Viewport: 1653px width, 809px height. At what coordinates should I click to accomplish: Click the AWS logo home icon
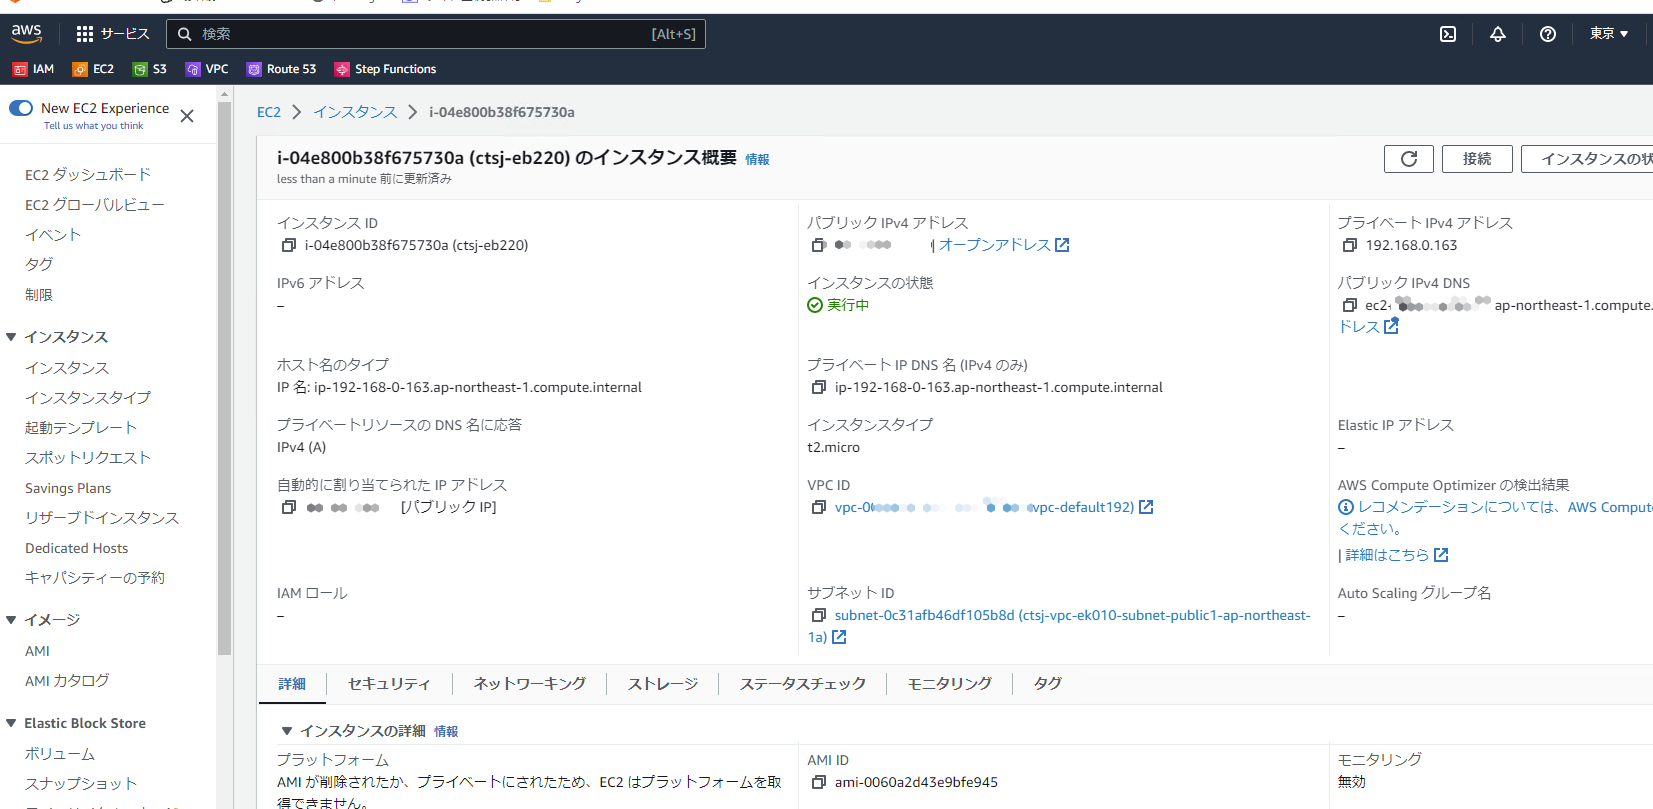pos(27,33)
